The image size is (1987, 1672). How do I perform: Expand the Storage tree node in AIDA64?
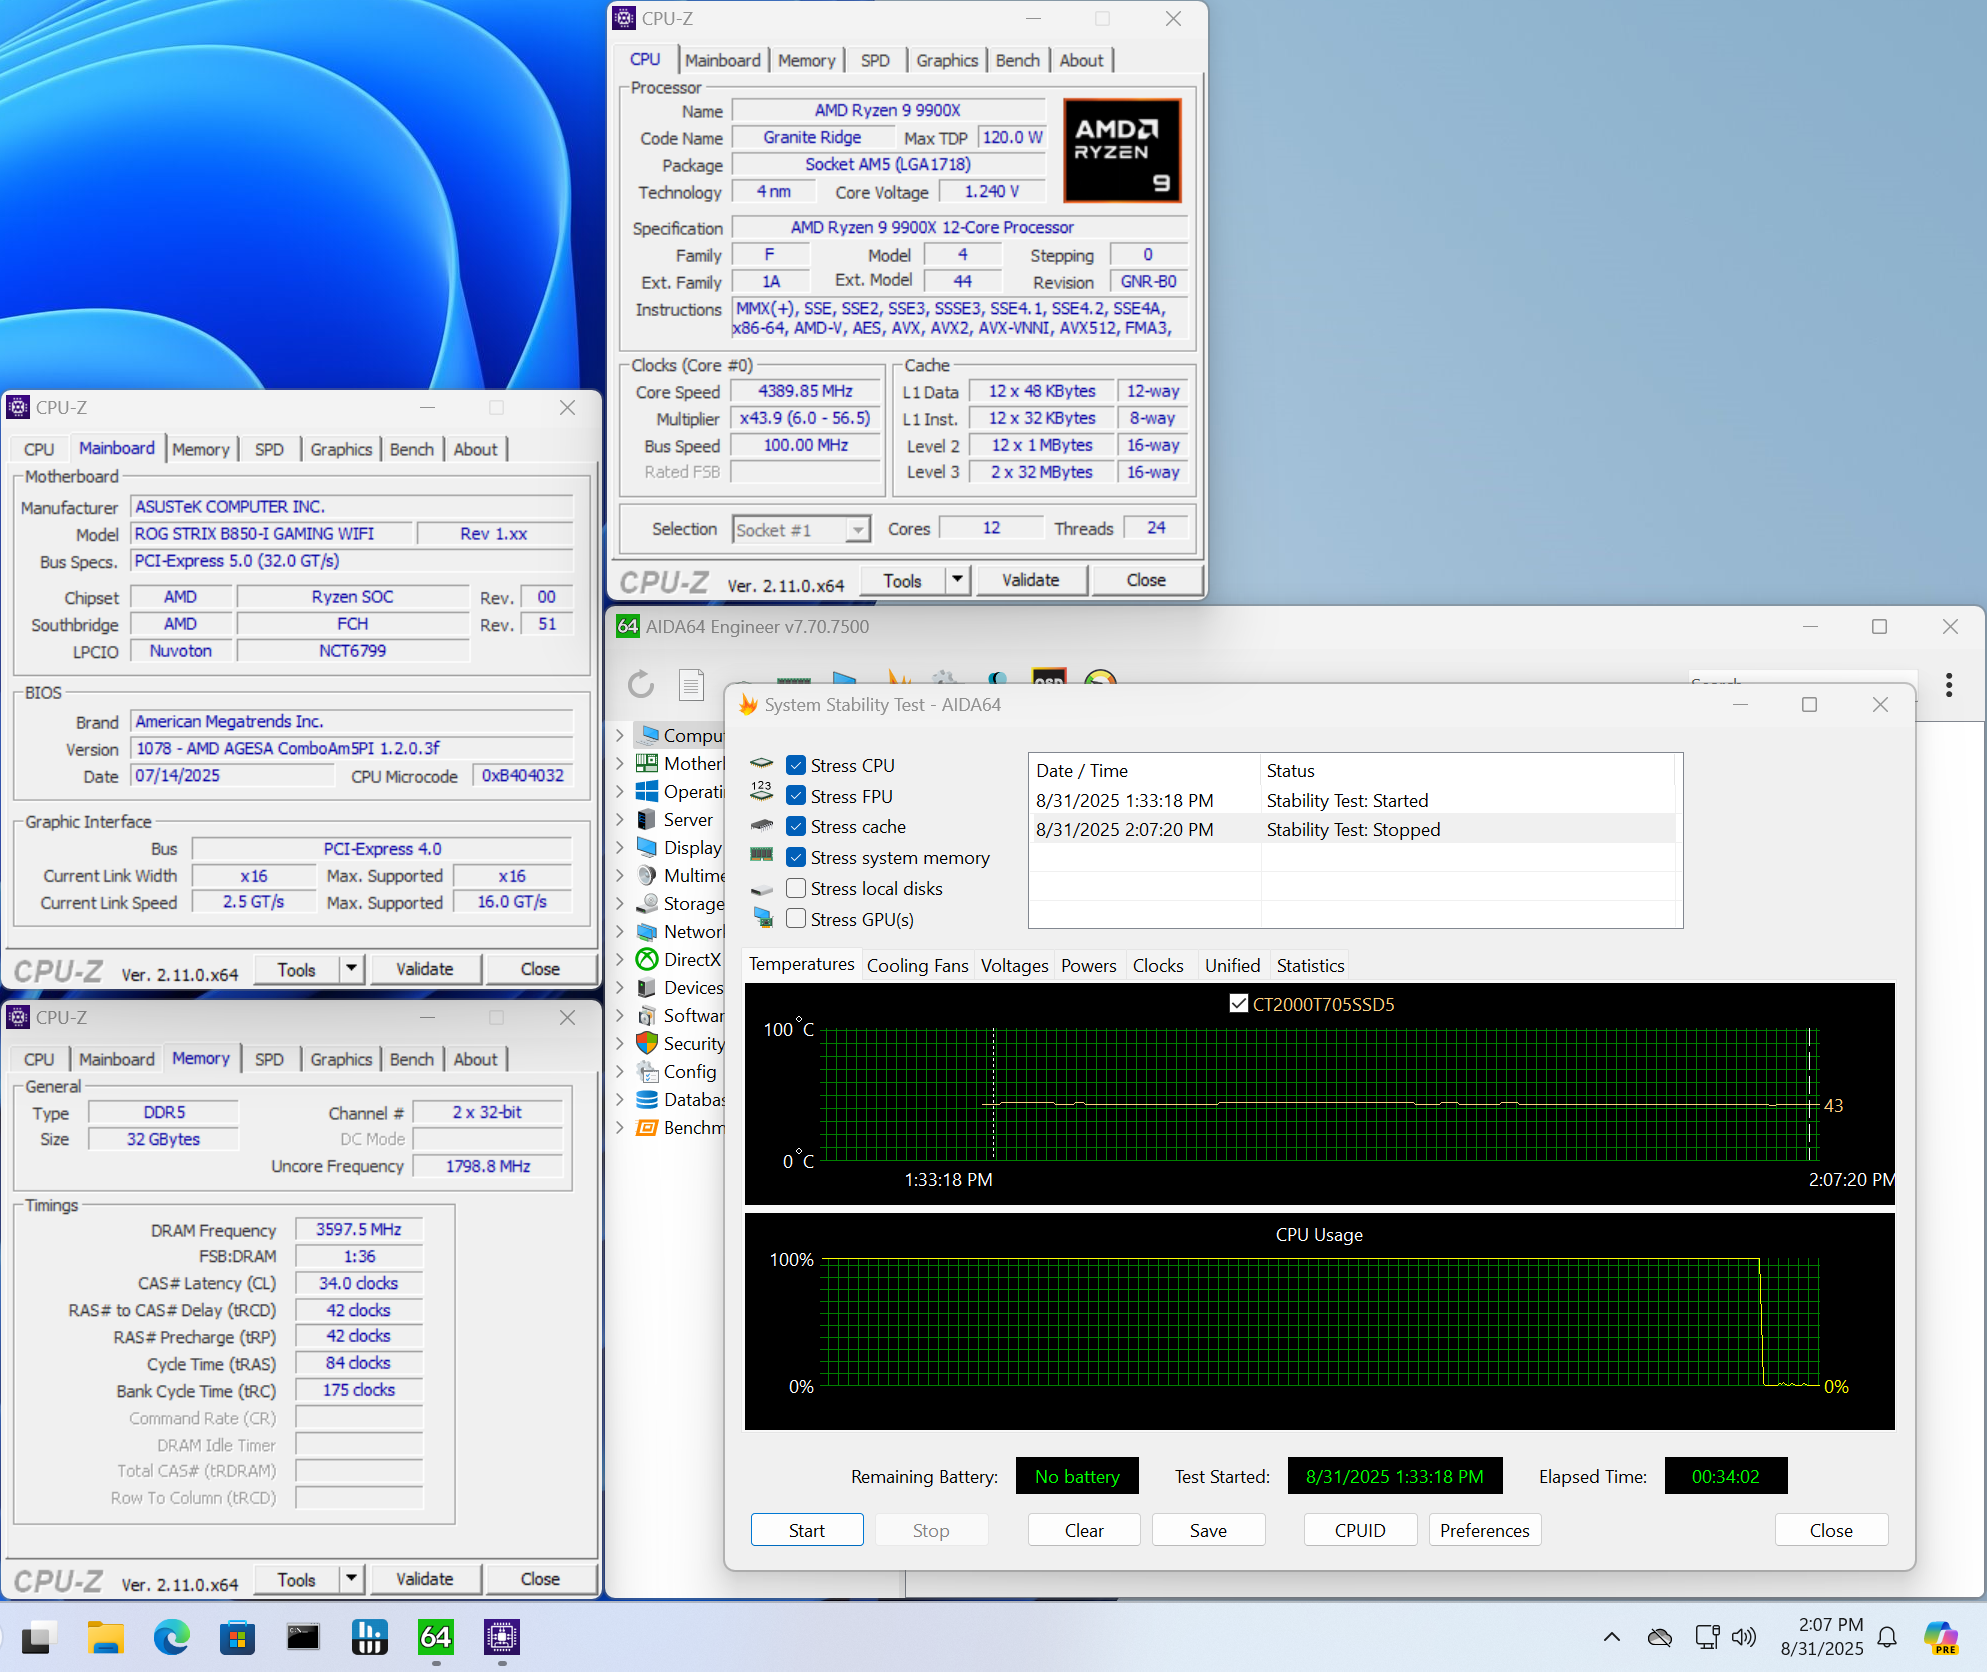(620, 903)
